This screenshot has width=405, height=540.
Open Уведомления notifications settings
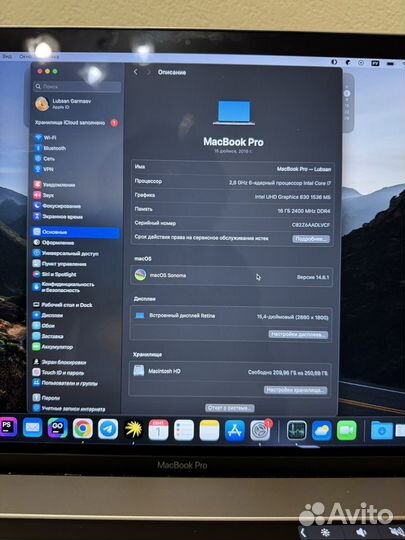pos(54,185)
